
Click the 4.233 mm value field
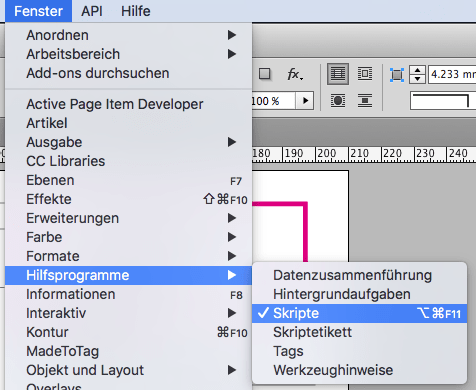(452, 74)
